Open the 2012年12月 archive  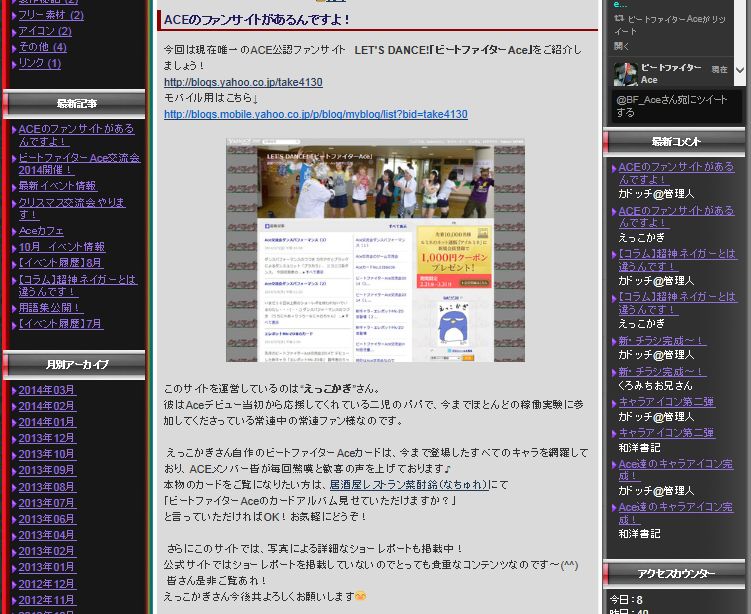47,584
